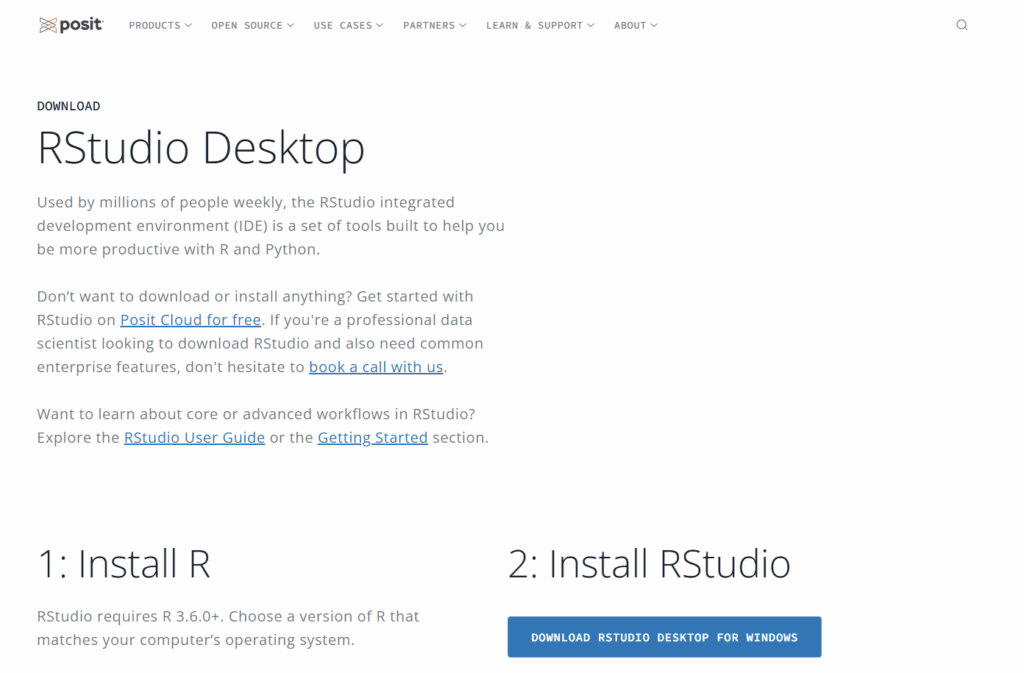Click the chevron arrow beside Products
This screenshot has width=1024, height=673.
point(189,25)
